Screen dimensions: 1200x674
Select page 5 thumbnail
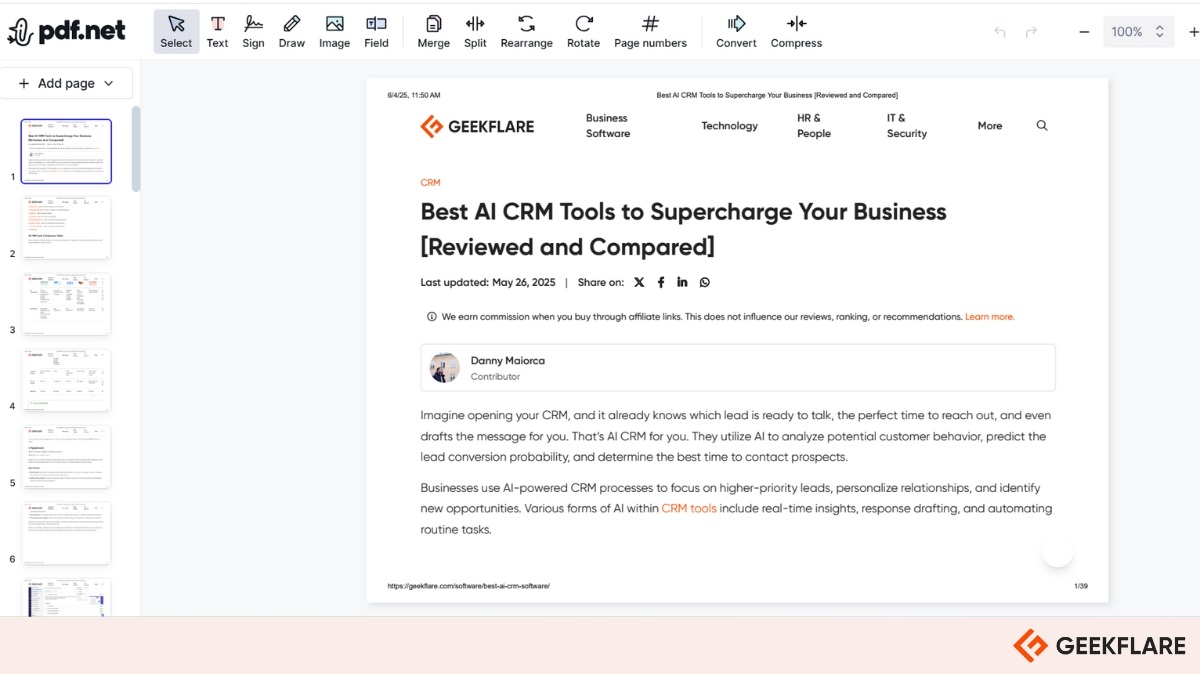click(x=66, y=458)
